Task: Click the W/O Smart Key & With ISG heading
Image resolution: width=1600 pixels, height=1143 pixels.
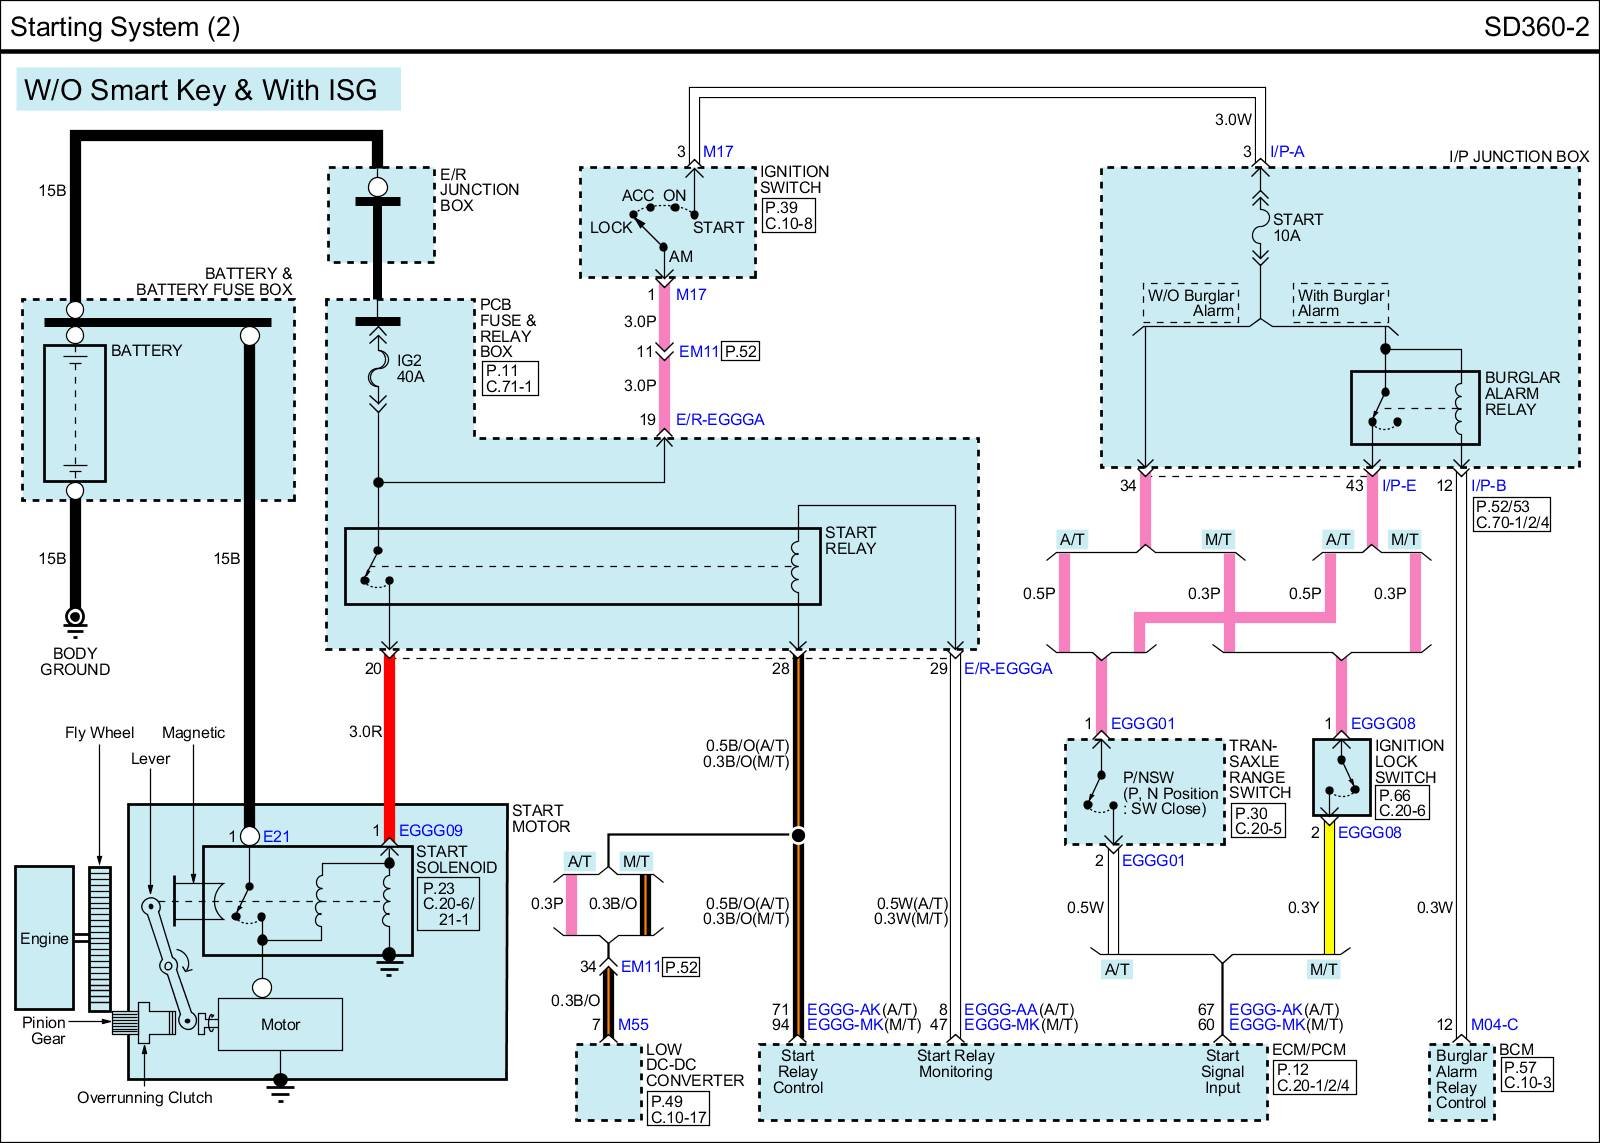Action: pos(201,90)
